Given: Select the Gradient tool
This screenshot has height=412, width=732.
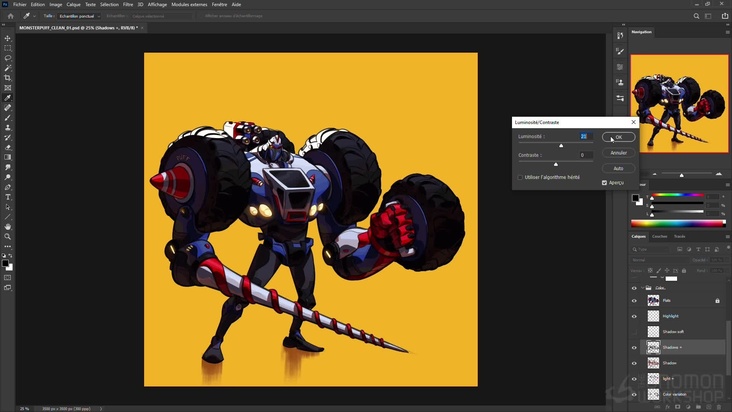Looking at the screenshot, I should click(x=7, y=157).
